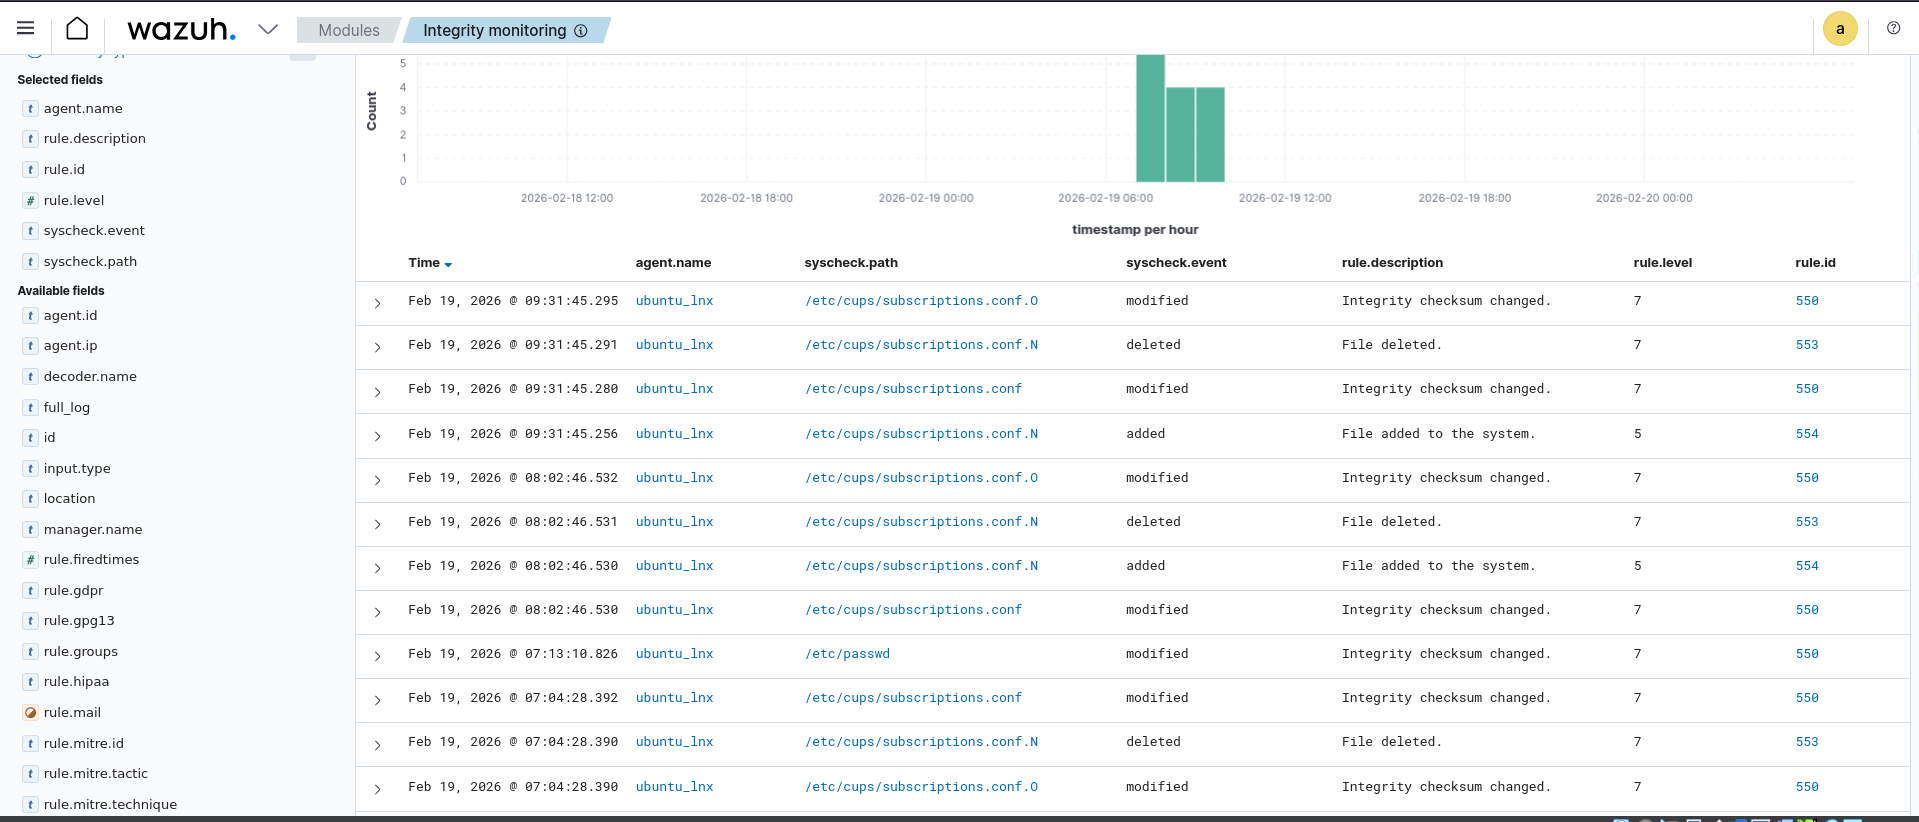Go to the home icon
This screenshot has height=822, width=1919.
click(77, 29)
